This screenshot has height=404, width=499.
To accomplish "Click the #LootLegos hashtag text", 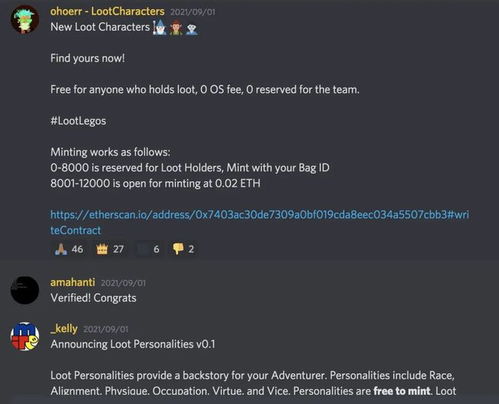I will (78, 121).
